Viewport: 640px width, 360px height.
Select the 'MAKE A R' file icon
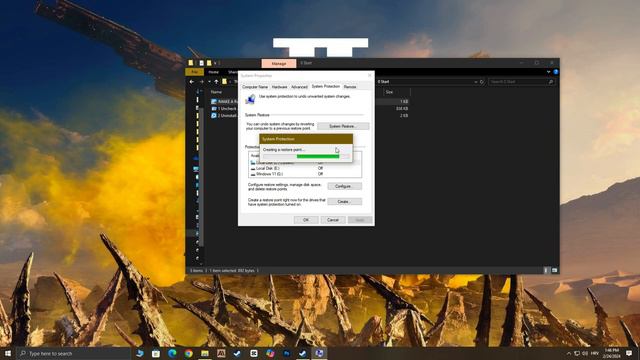[214, 101]
